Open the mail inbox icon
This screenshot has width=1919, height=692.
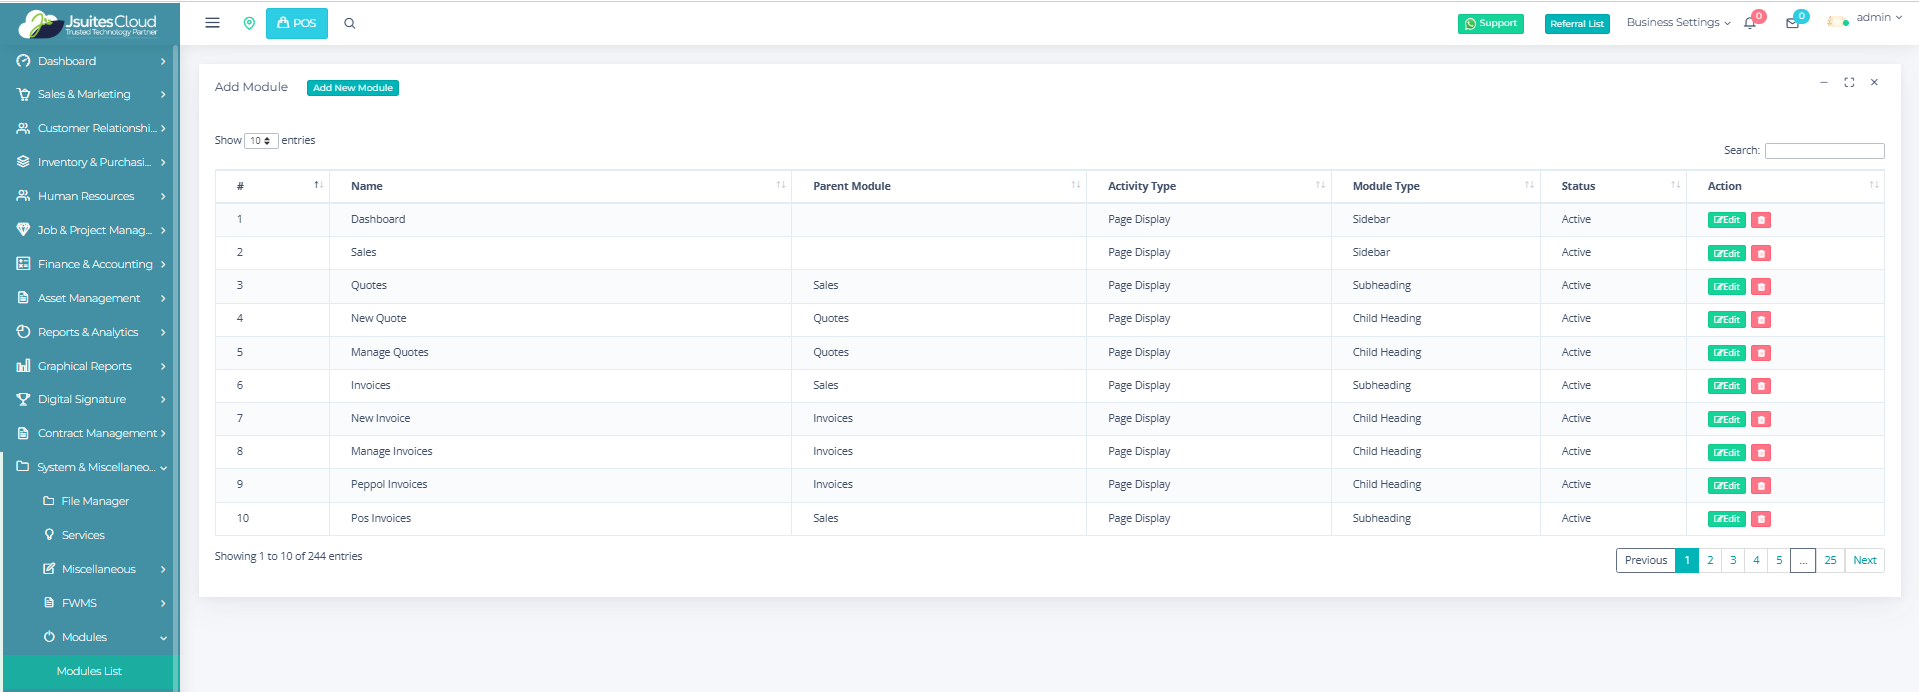click(x=1792, y=23)
